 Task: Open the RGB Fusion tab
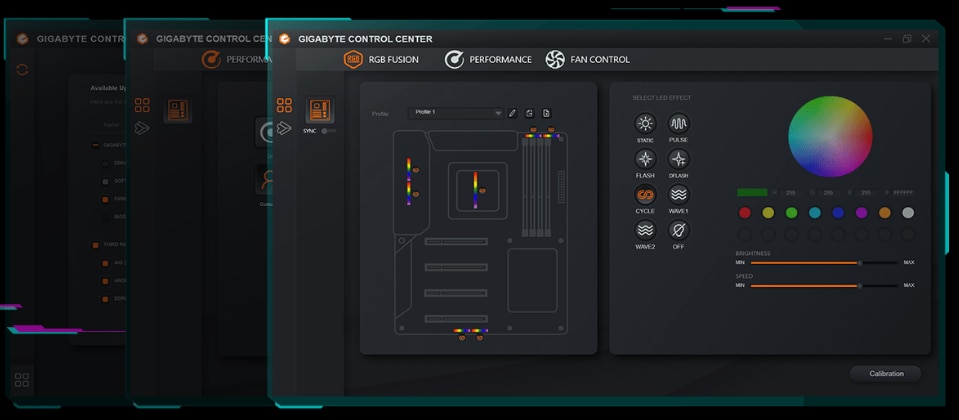point(381,60)
